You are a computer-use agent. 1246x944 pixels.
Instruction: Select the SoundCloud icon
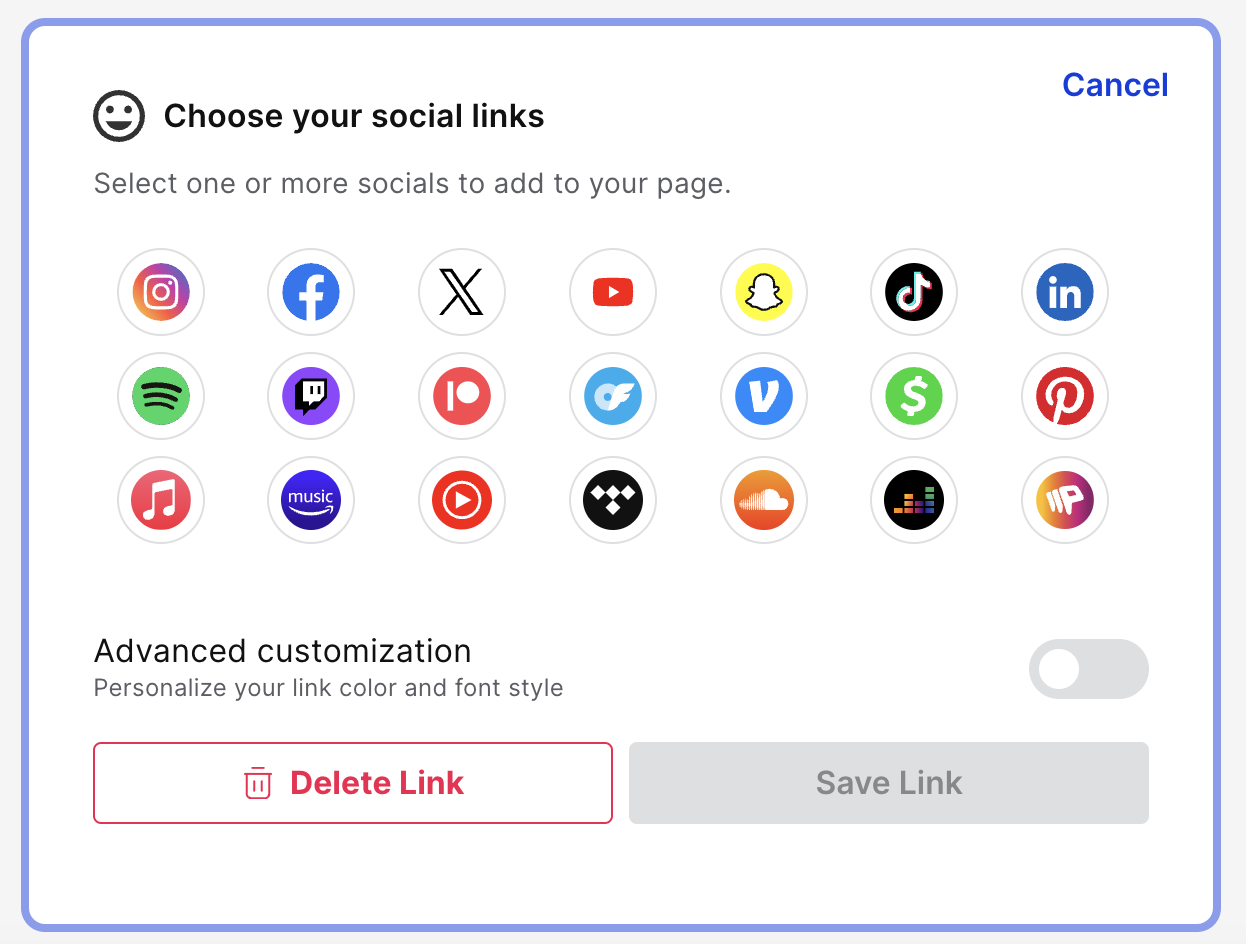764,500
